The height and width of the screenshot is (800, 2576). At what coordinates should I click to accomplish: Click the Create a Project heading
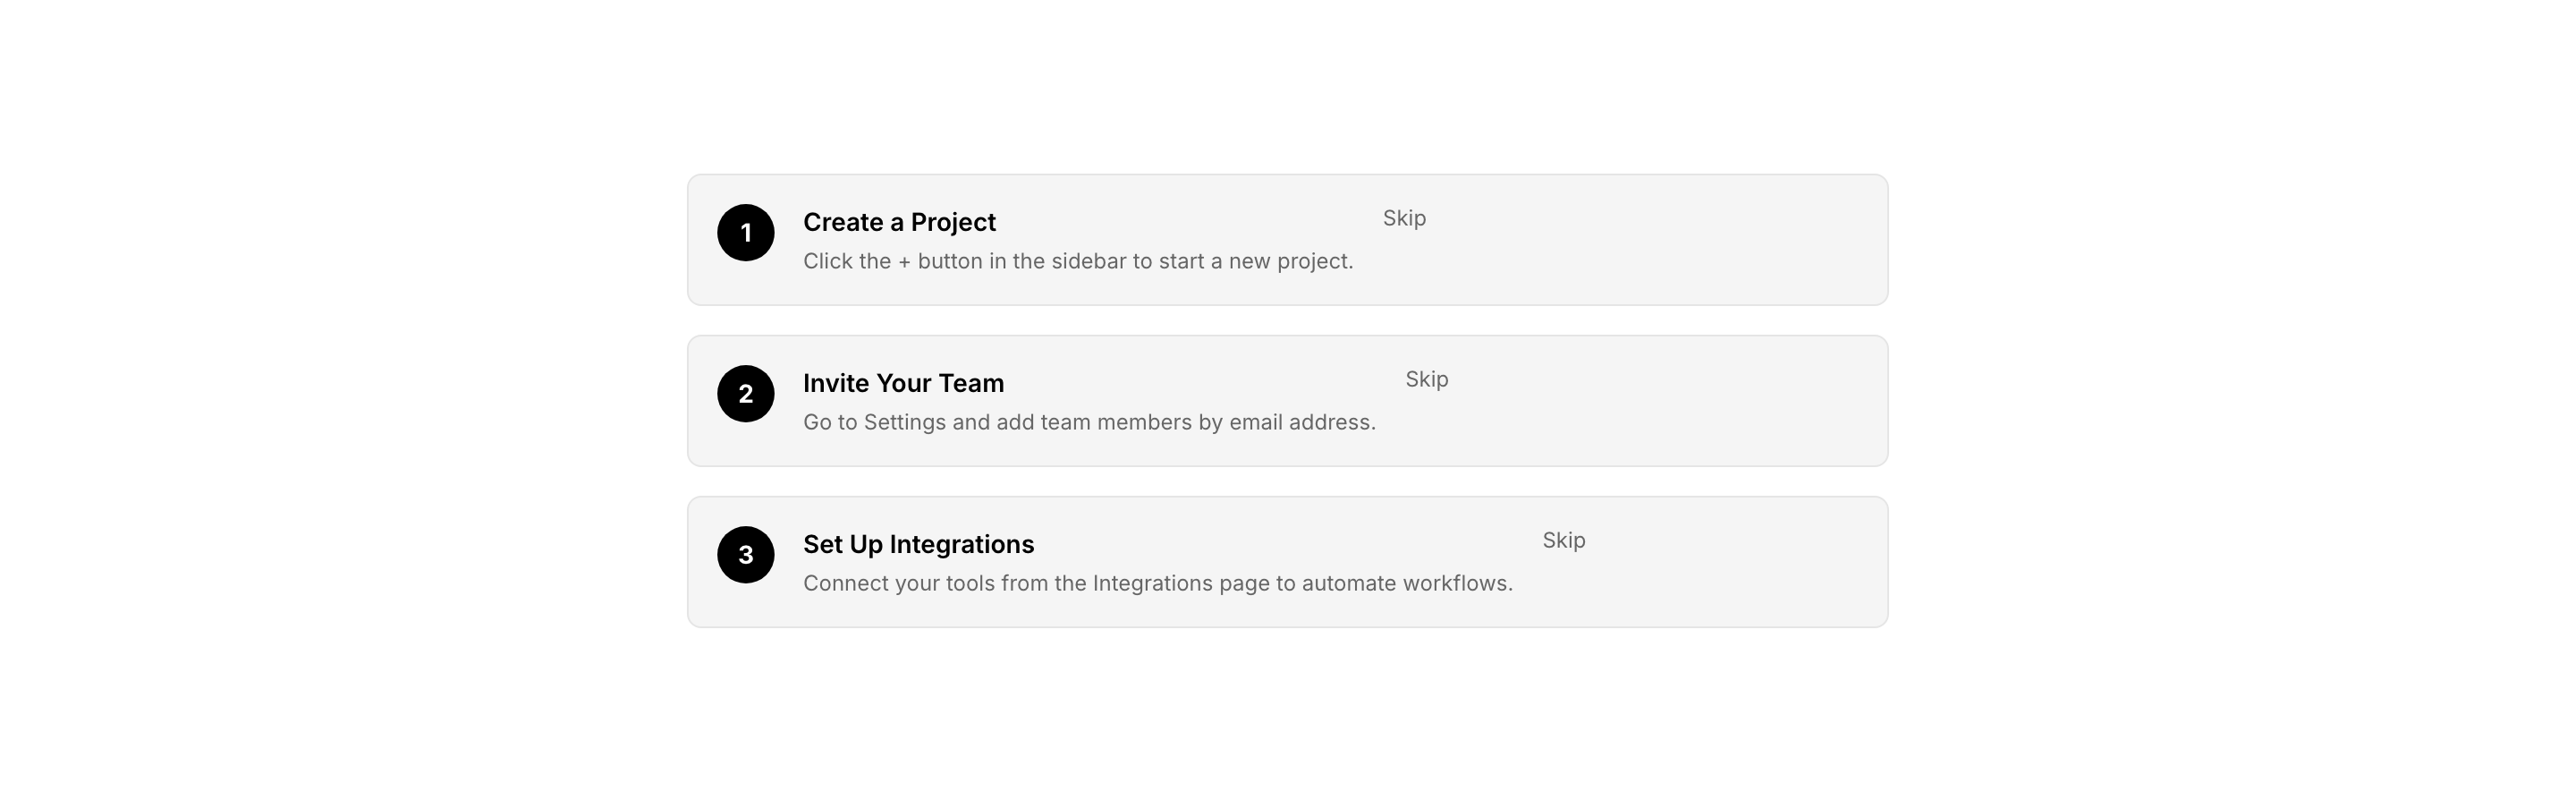tap(899, 222)
